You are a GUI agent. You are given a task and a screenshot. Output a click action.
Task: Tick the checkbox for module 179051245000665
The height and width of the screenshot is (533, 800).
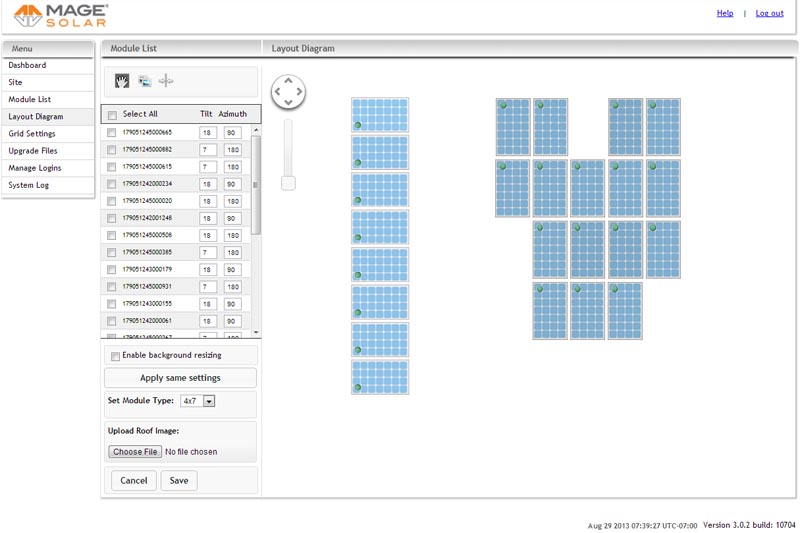(111, 133)
